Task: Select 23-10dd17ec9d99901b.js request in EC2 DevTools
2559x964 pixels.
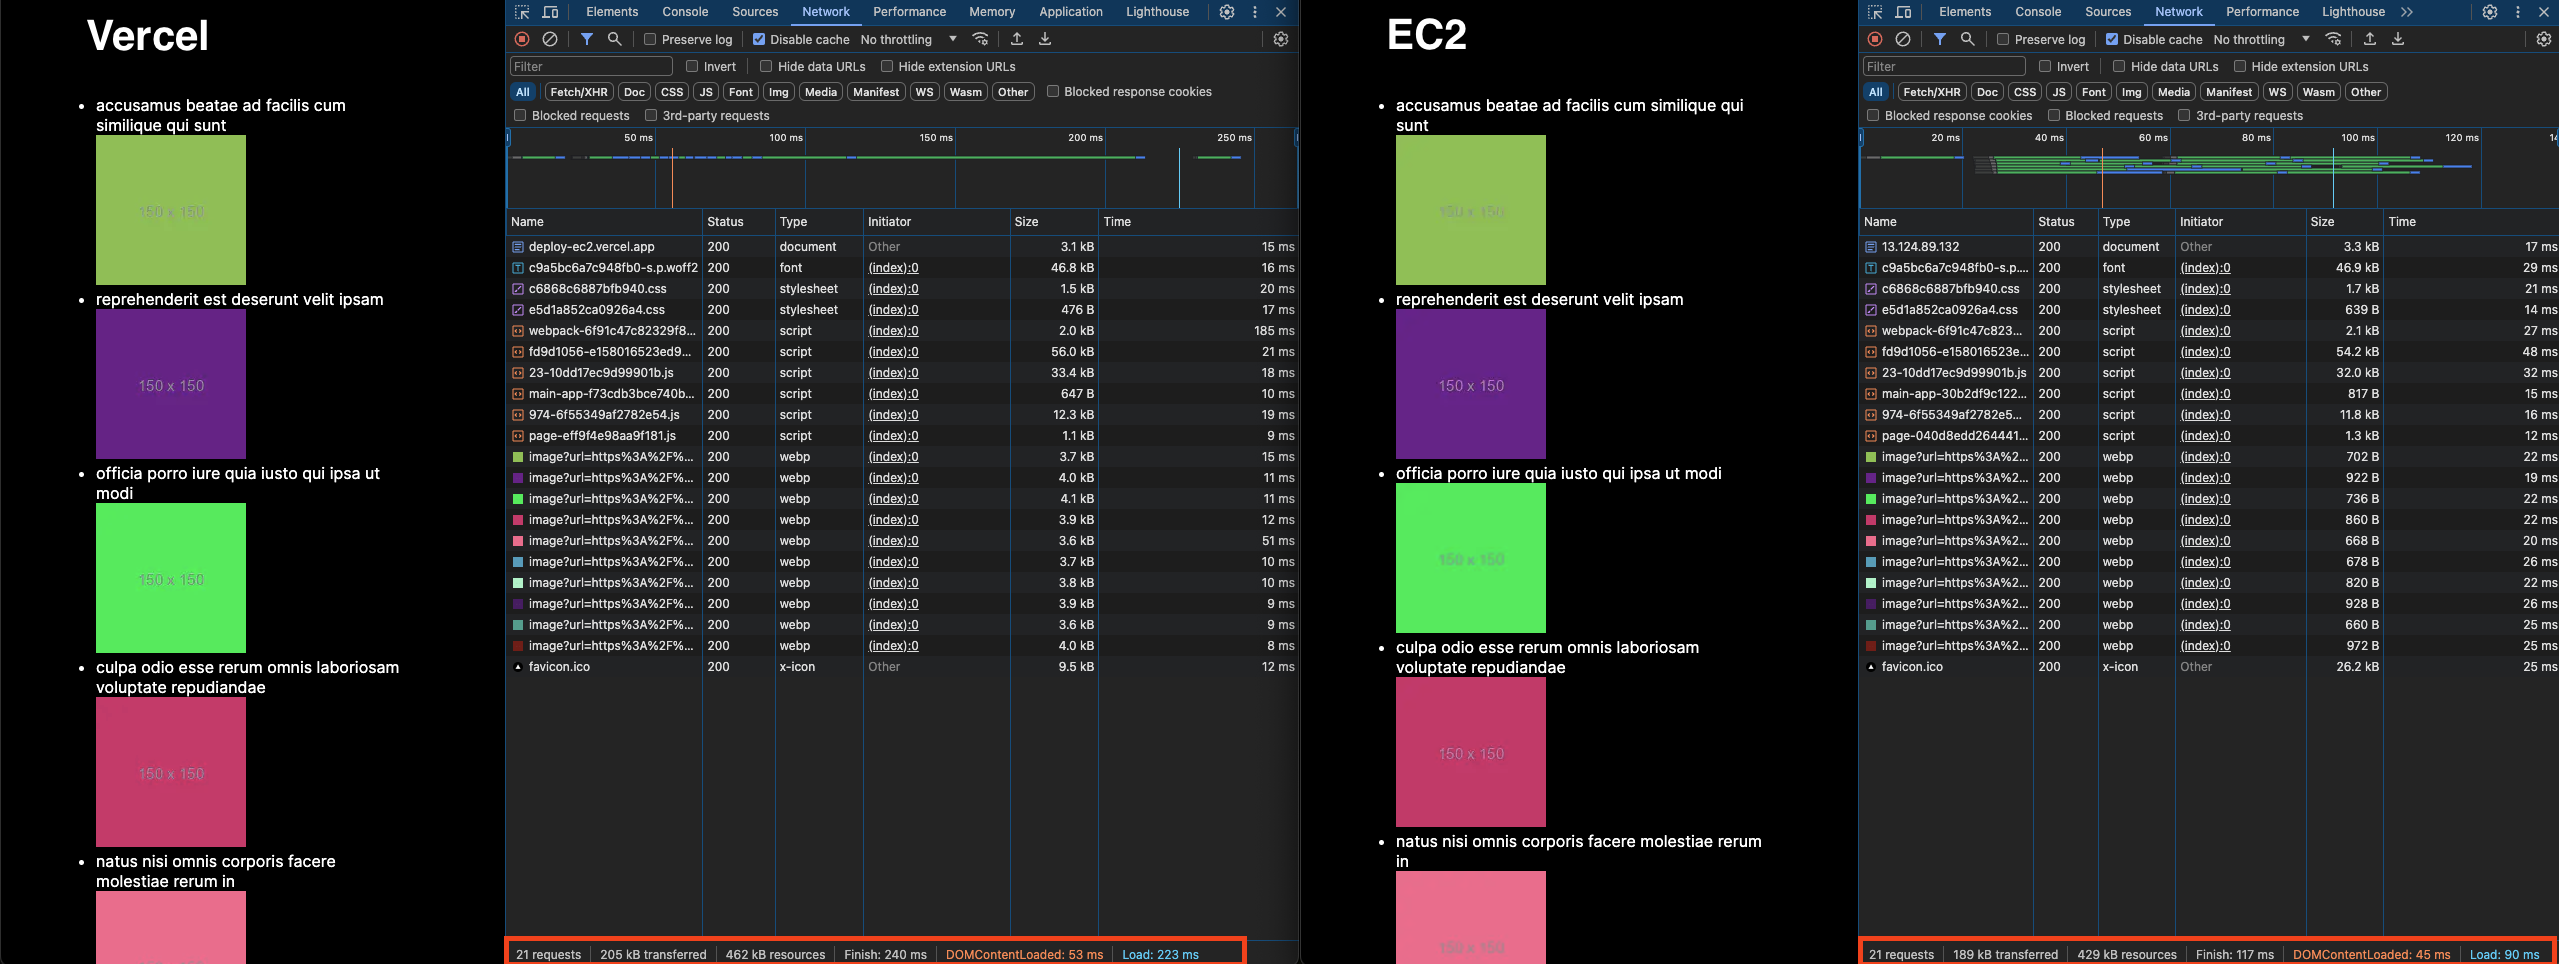Action: pyautogui.click(x=2209, y=373)
